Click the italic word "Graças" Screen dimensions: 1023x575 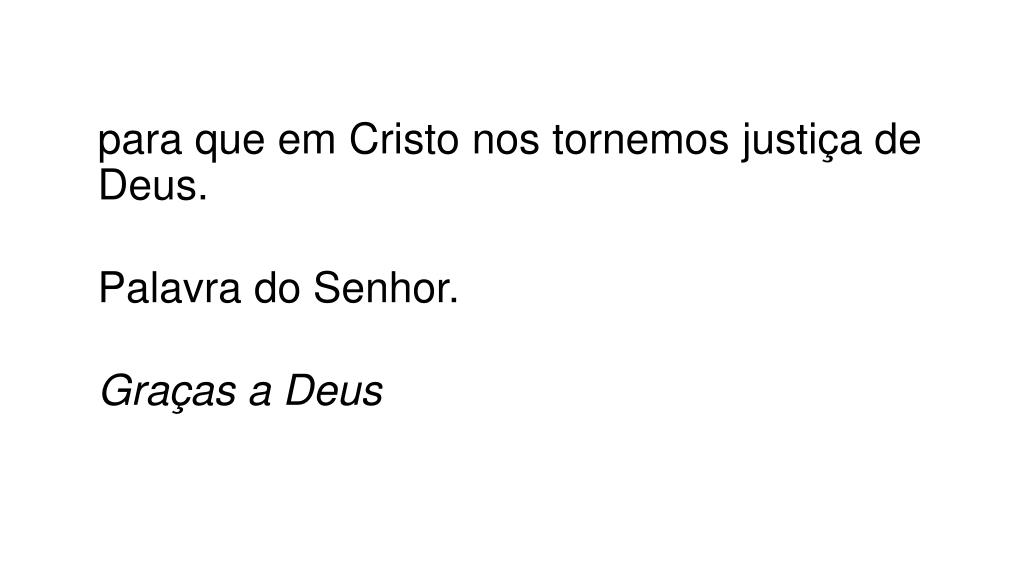pos(168,392)
